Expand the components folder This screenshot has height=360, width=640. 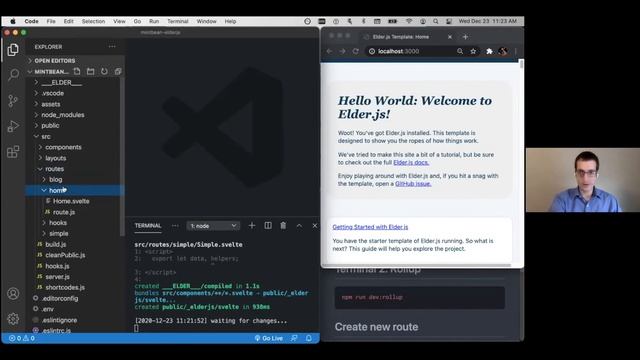click(63, 147)
